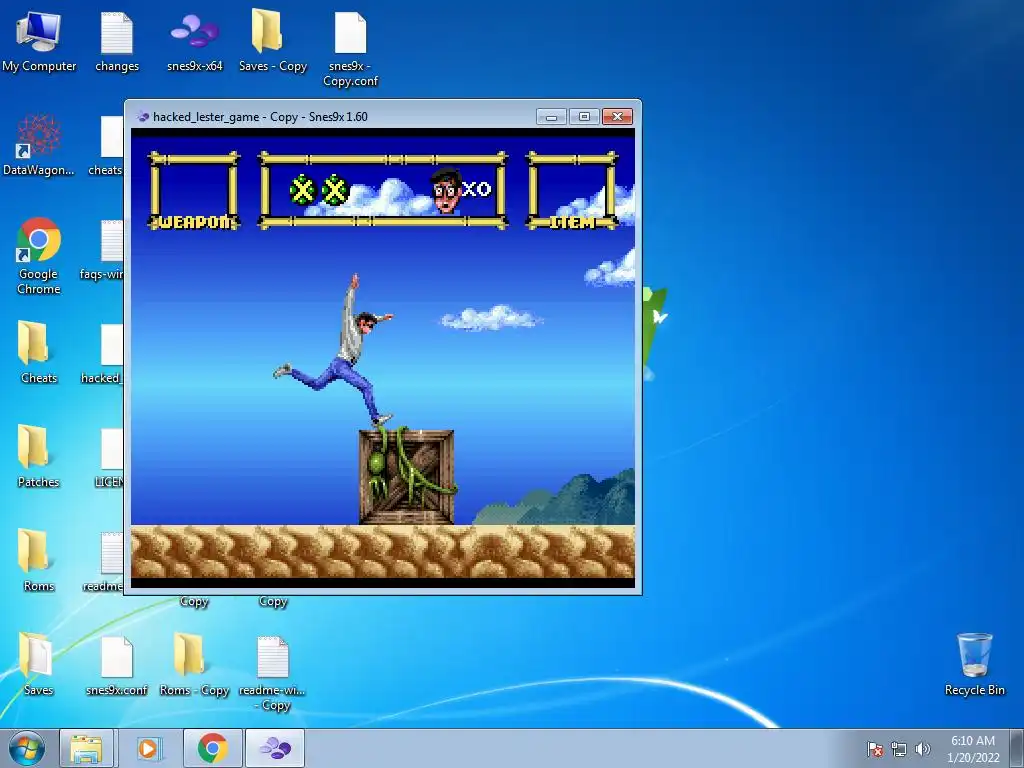Screen dimensions: 1024x768
Task: Maximize the Snes9x window
Action: [584, 117]
